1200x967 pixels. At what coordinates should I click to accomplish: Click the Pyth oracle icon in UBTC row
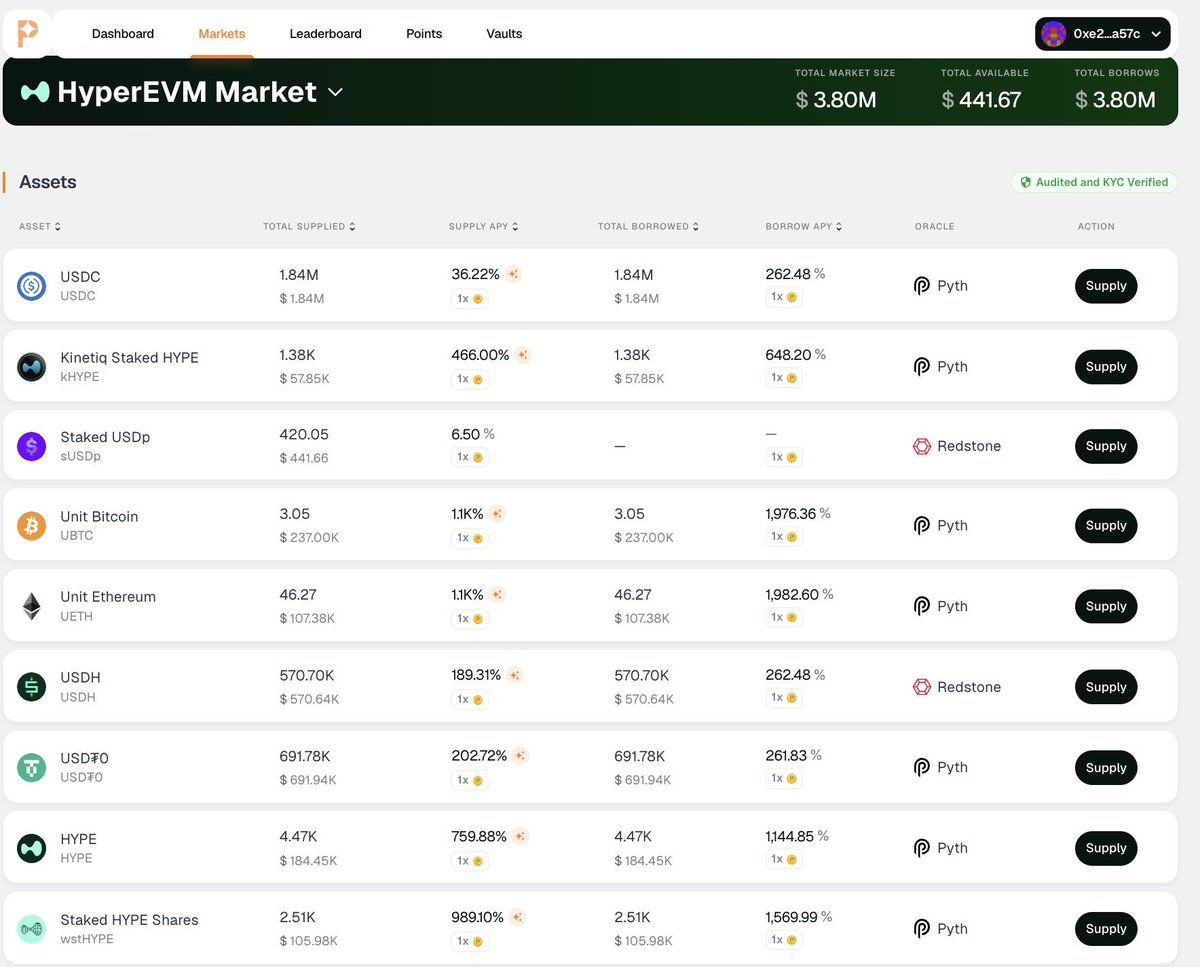click(922, 526)
